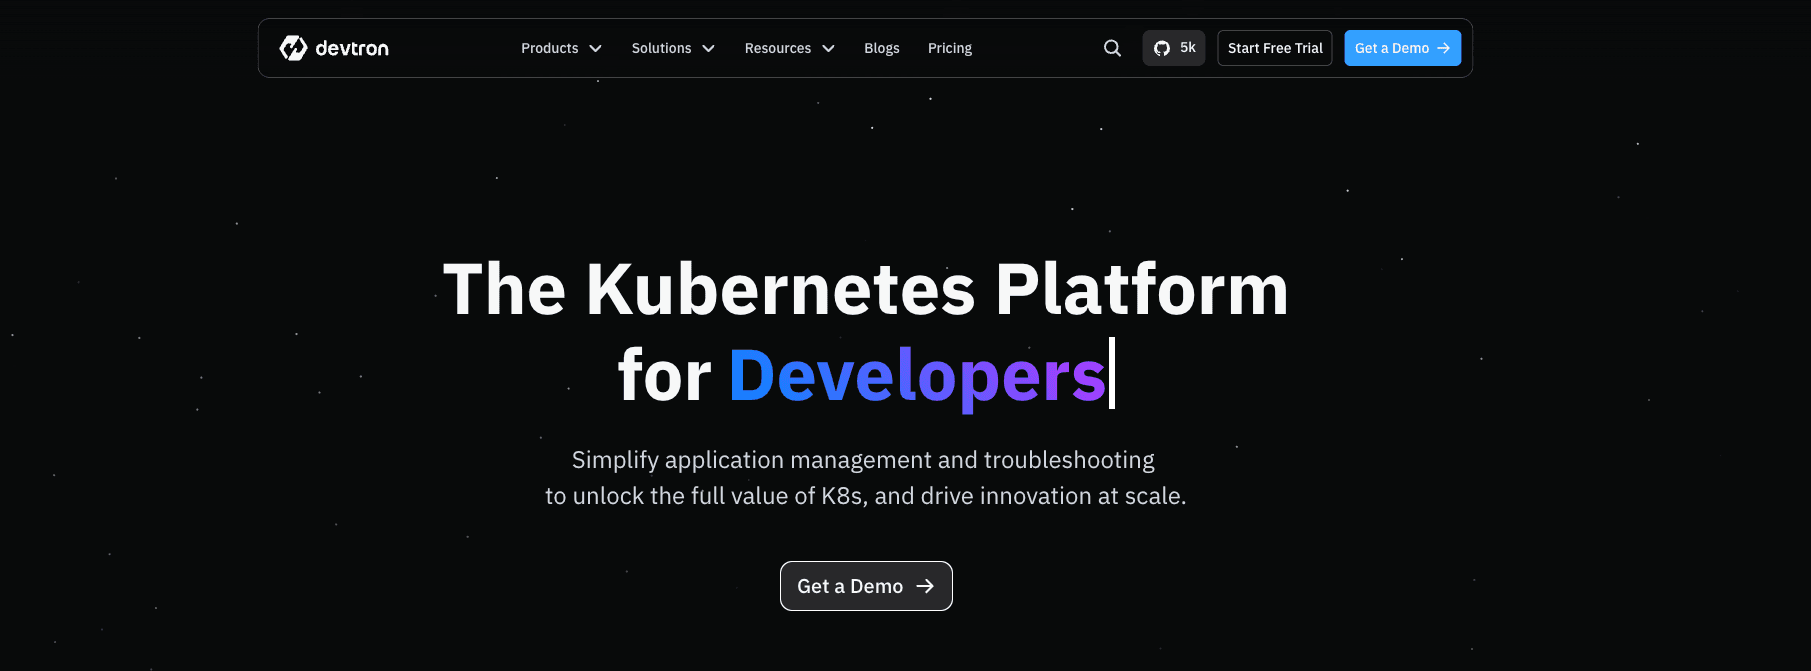Viewport: 1811px width, 671px height.
Task: Open the Pricing page
Action: tap(950, 48)
